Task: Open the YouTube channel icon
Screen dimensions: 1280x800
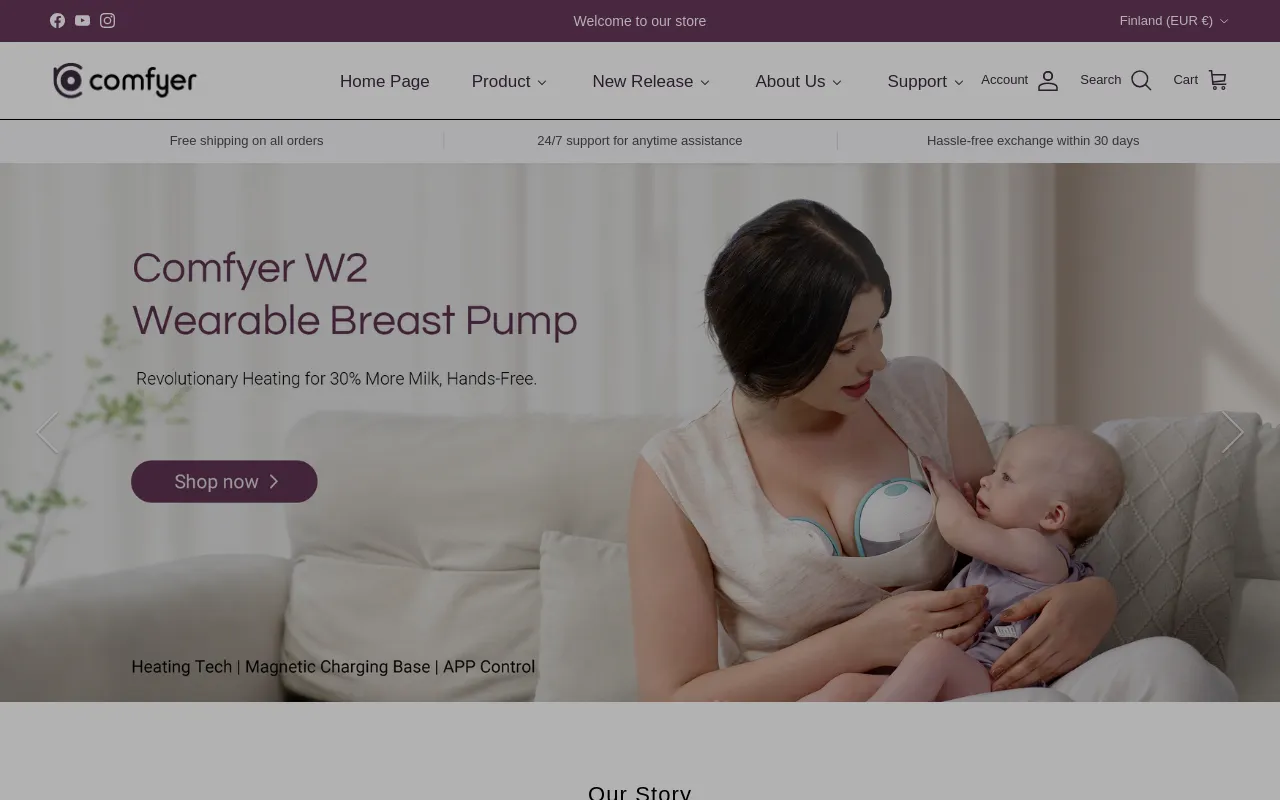Action: pos(82,20)
